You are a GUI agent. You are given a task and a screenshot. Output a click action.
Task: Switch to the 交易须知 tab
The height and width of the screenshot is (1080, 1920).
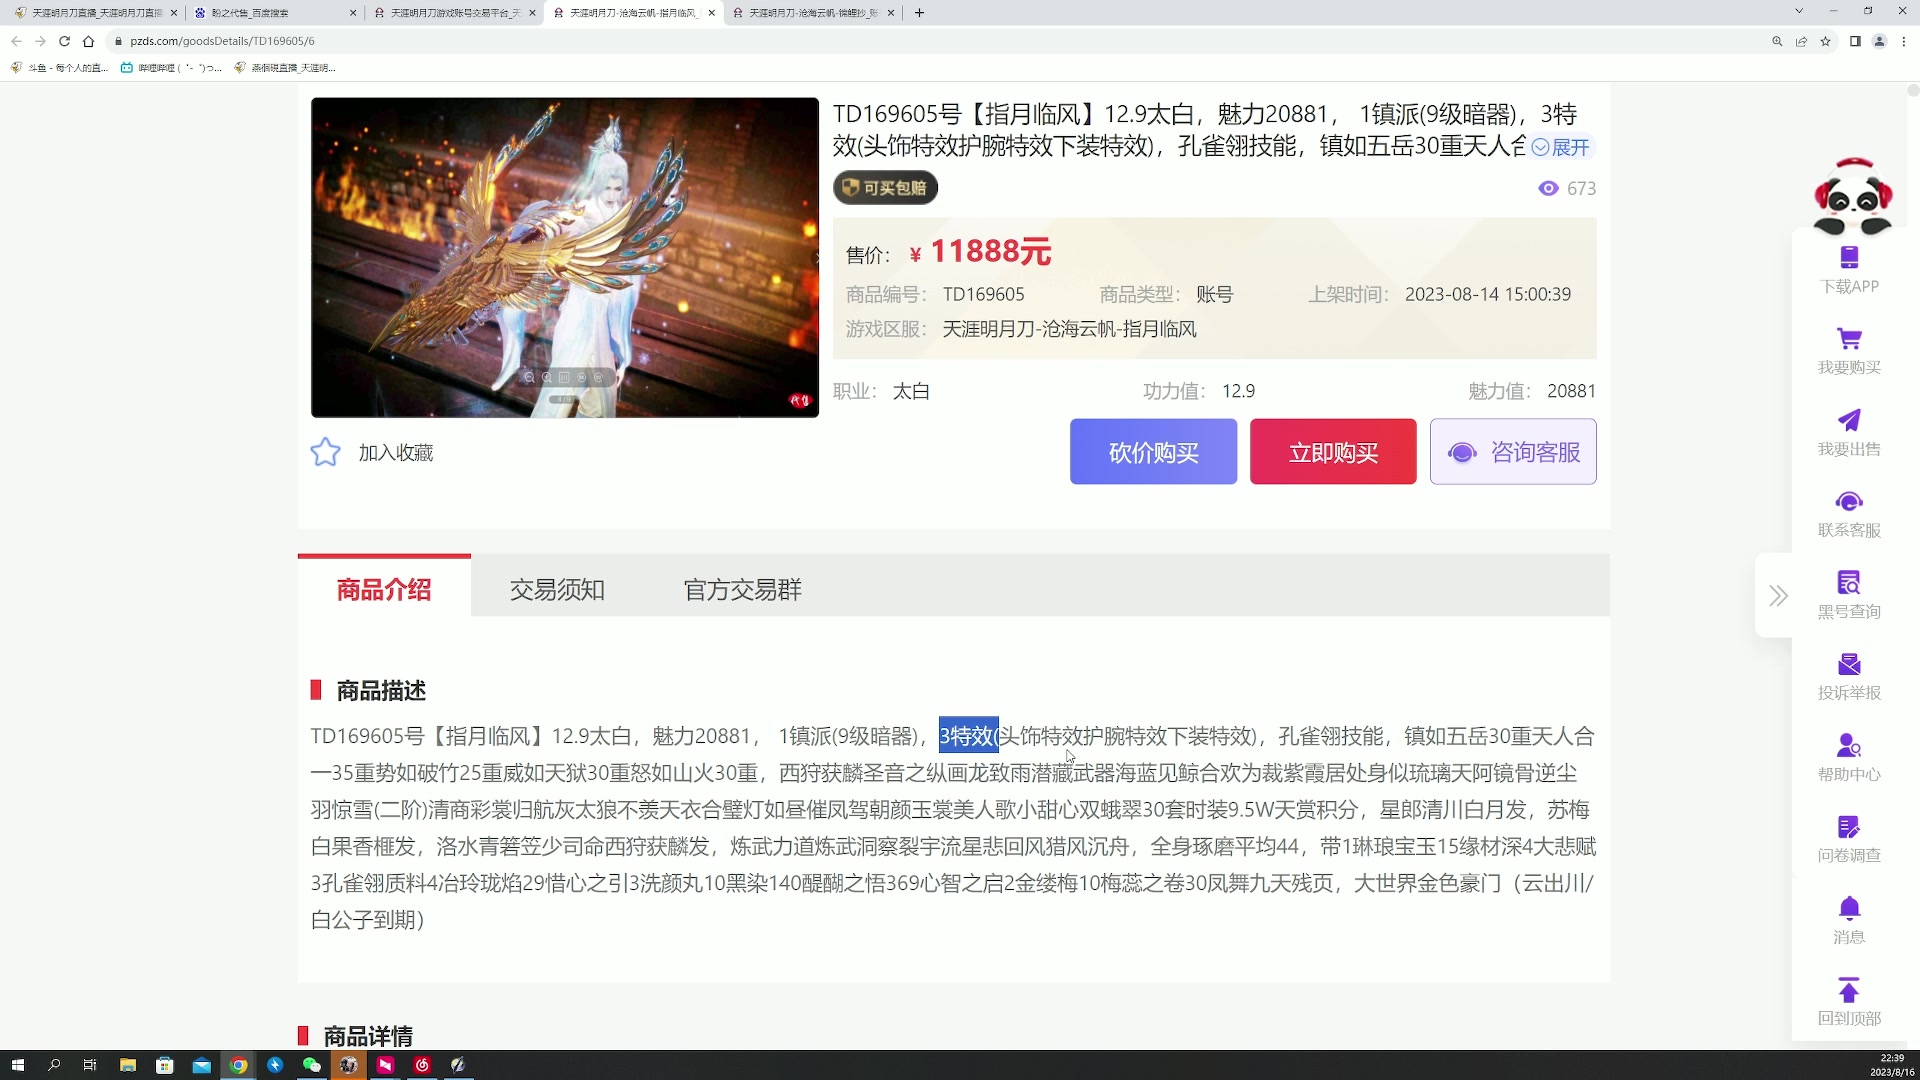pos(557,590)
